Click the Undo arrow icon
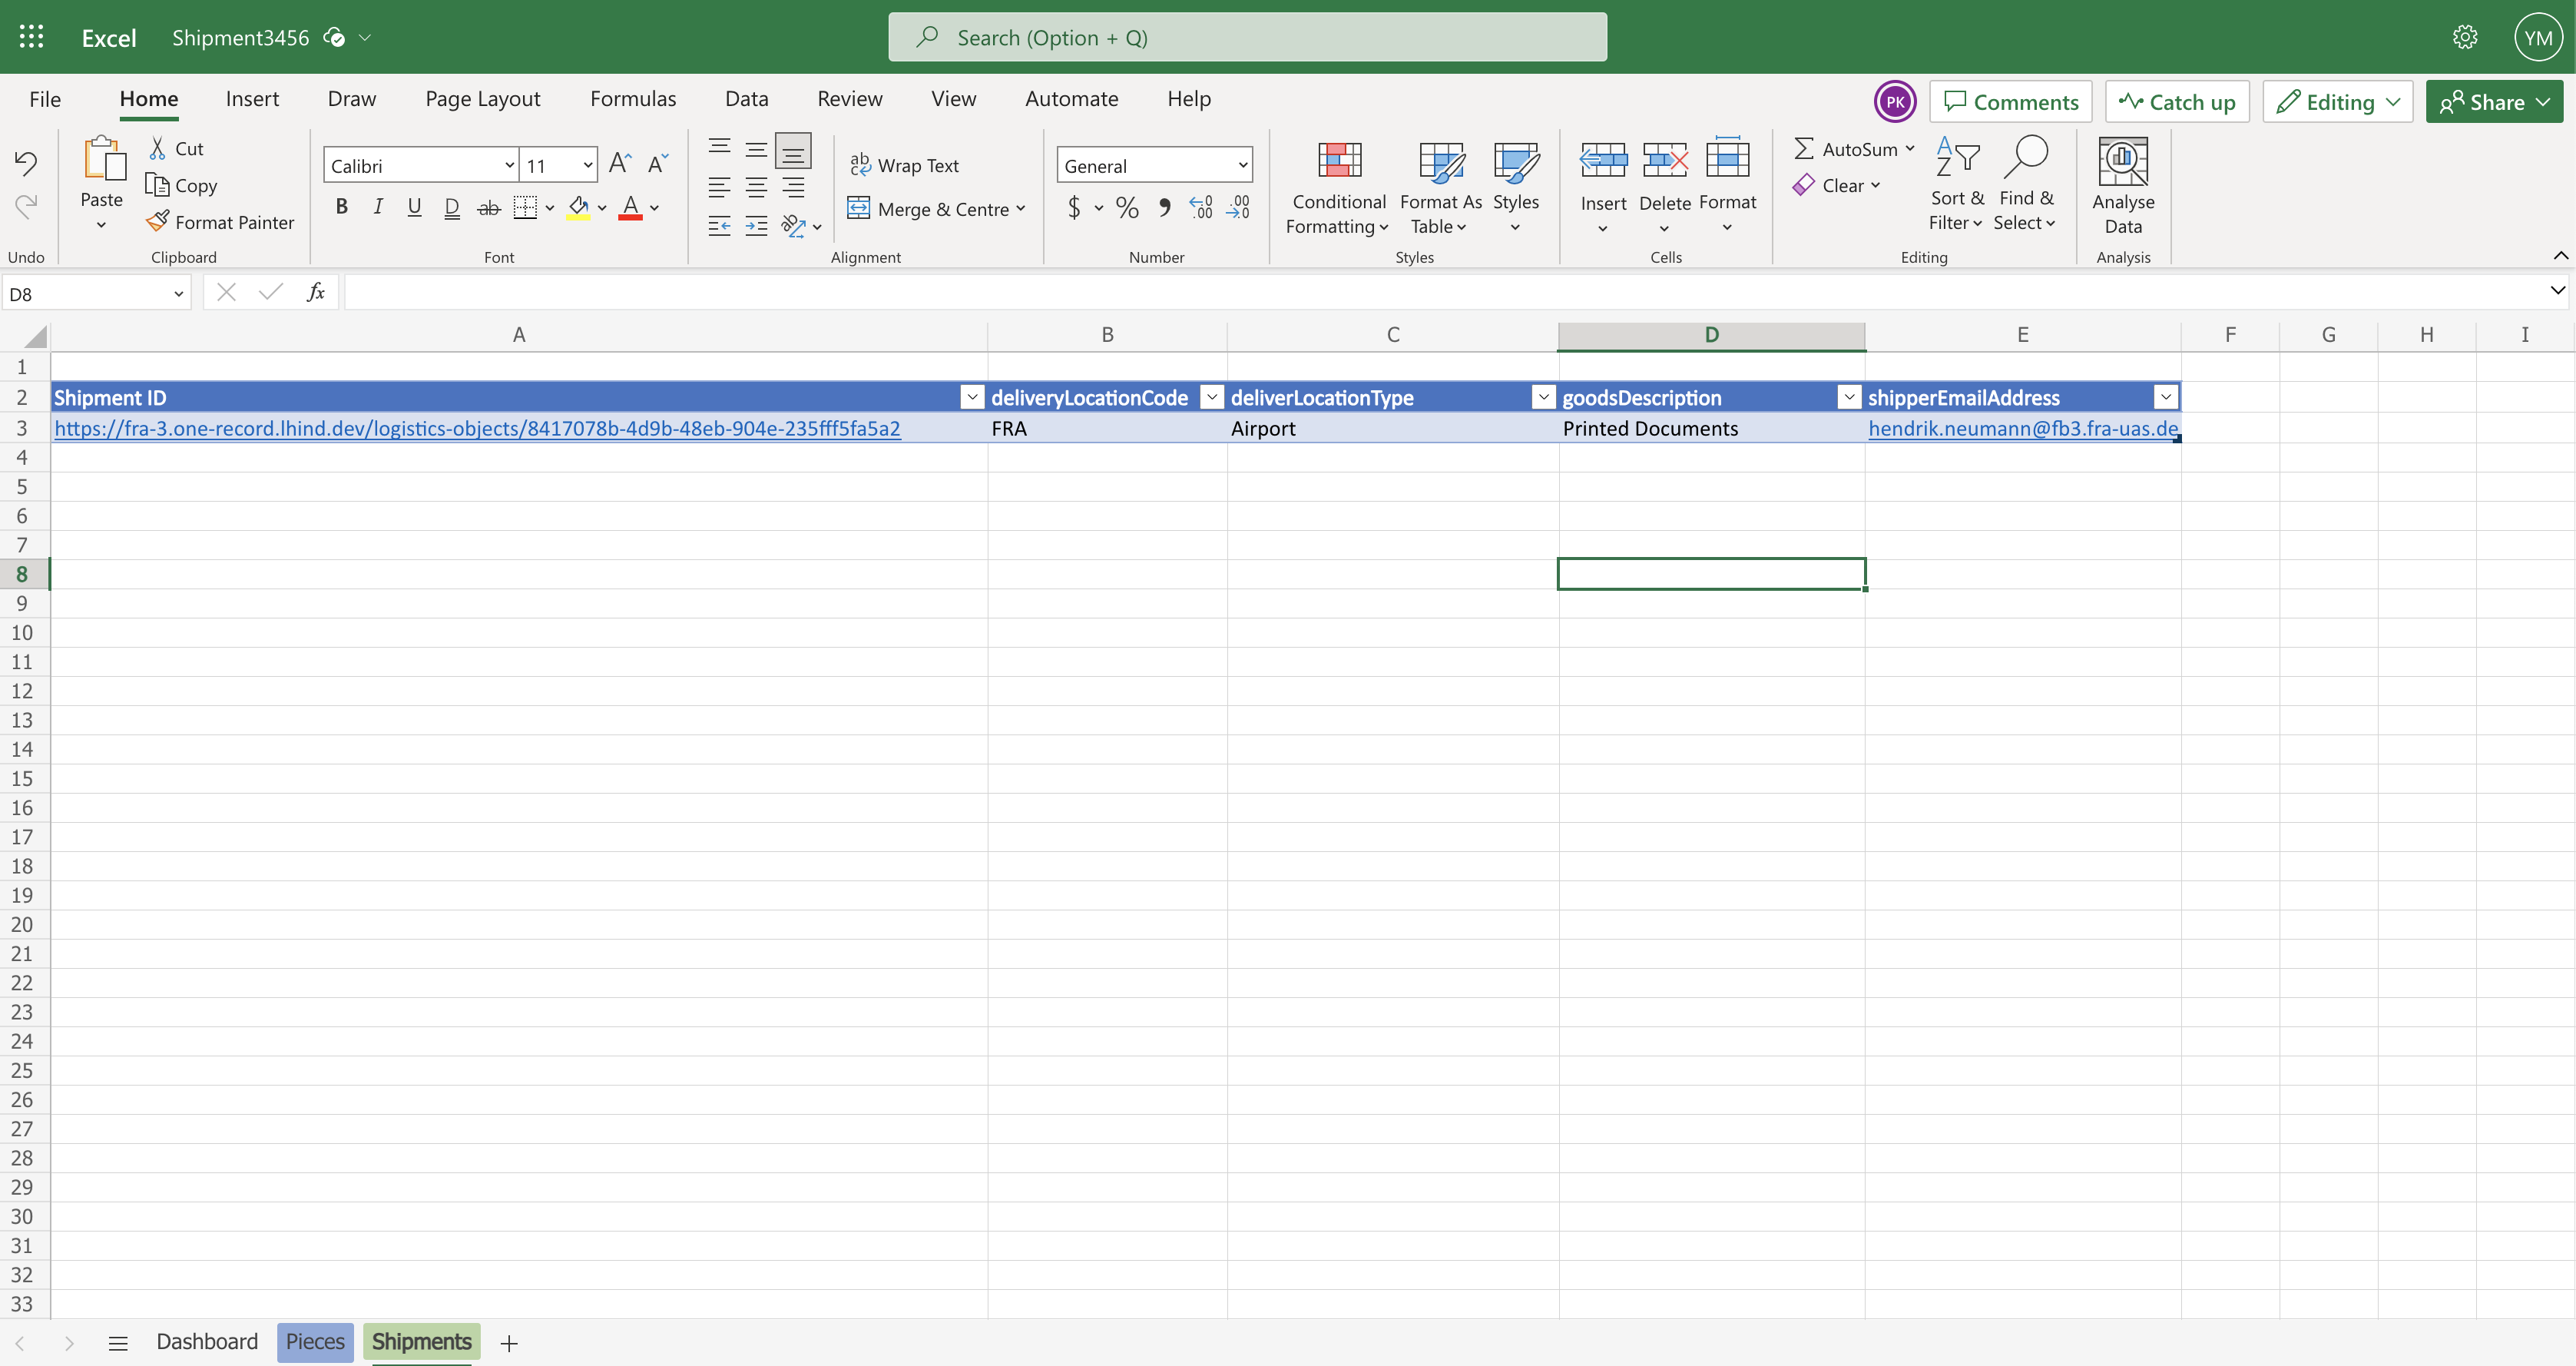This screenshot has height=1366, width=2576. (x=26, y=162)
